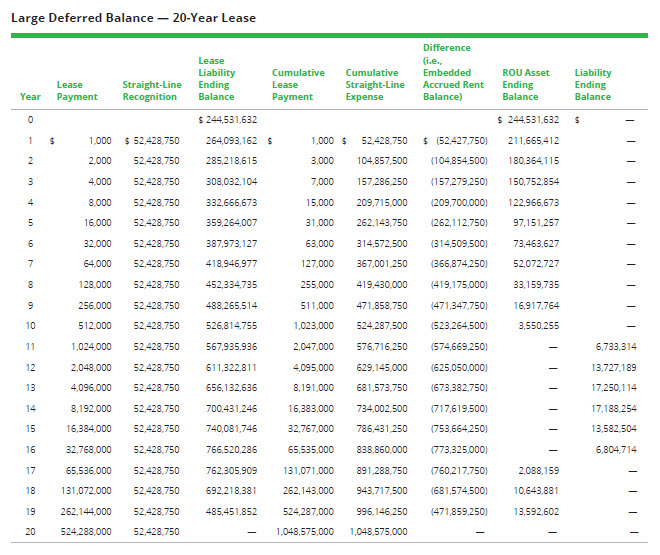Select the (773,325,000) difference cell
This screenshot has width=660, height=555.
459,450
